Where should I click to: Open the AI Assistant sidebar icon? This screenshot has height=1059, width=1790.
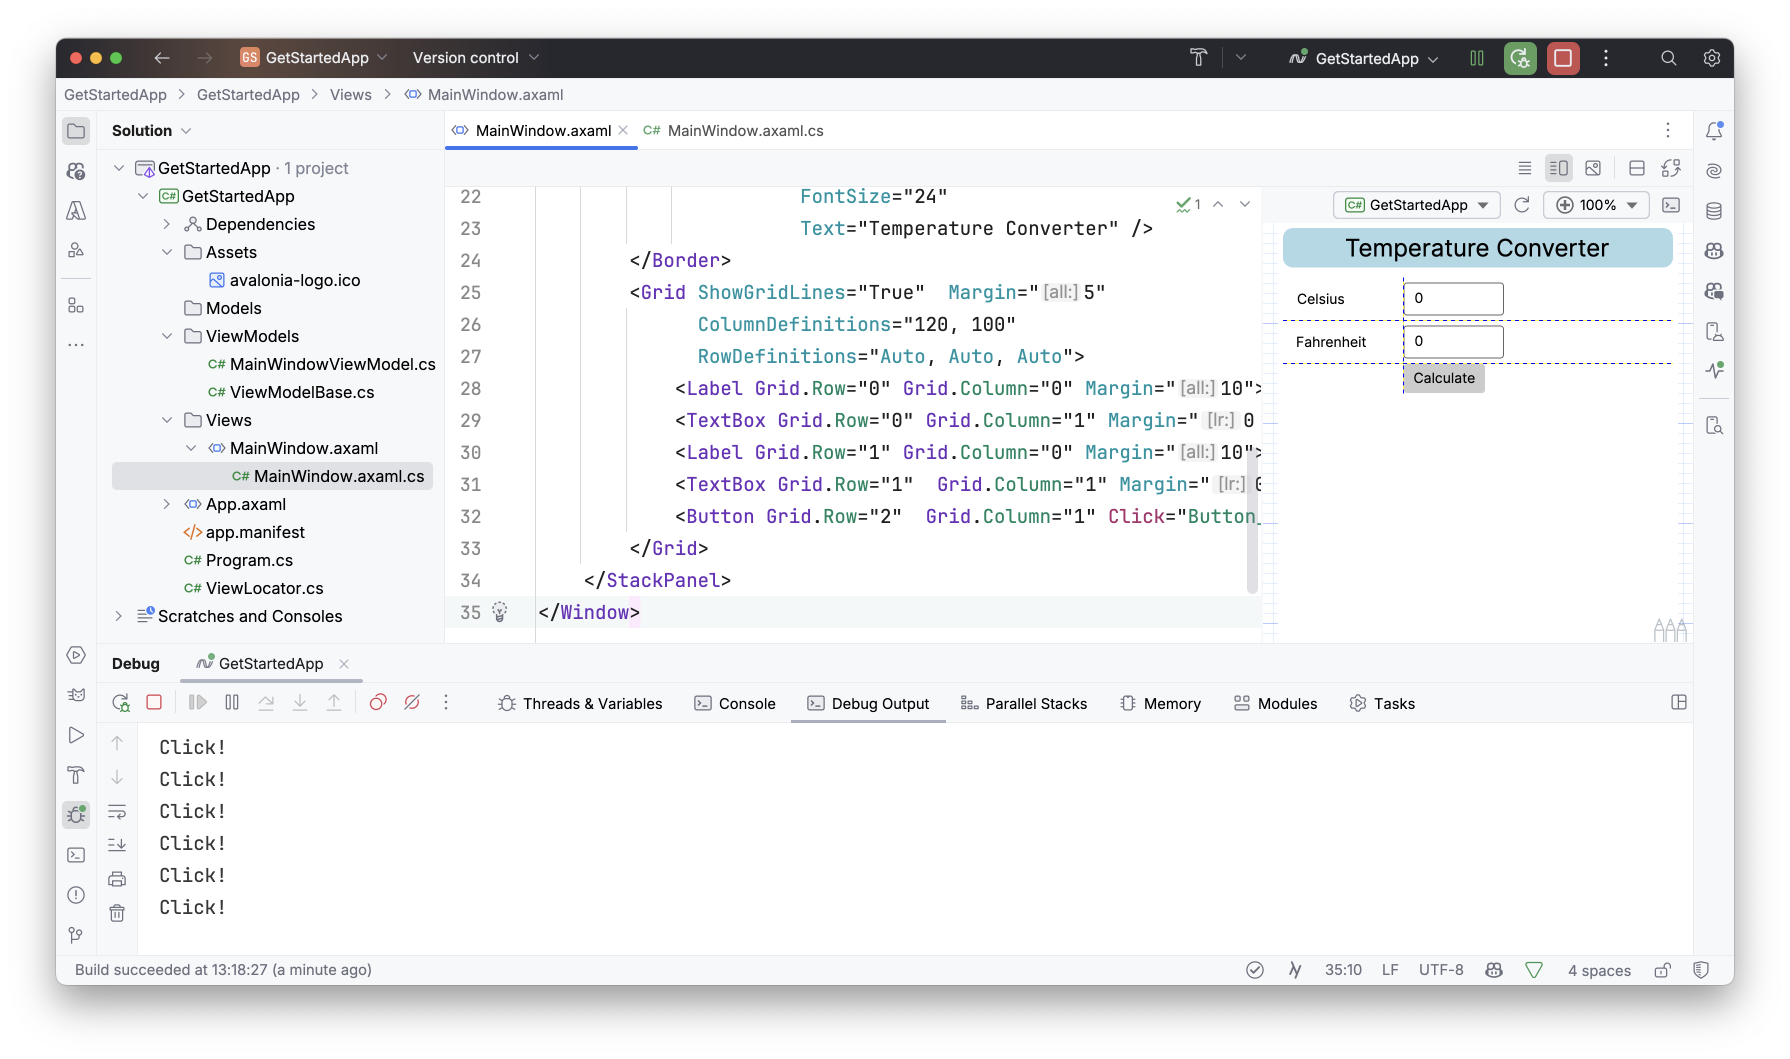click(x=1713, y=170)
